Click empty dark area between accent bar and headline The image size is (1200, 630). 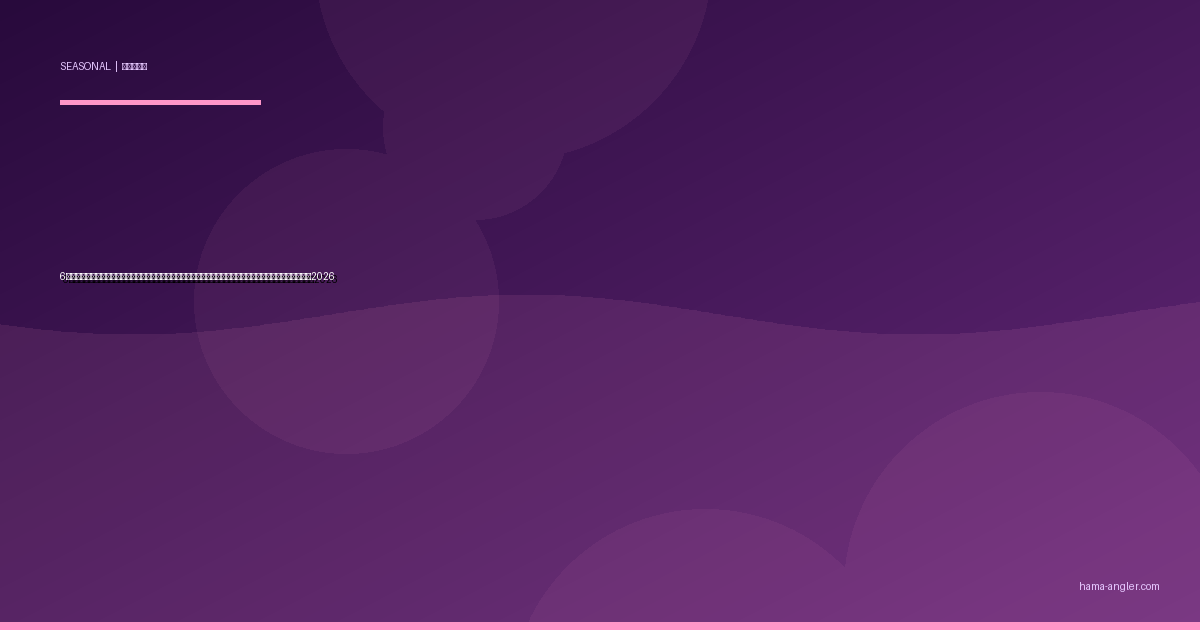pos(160,190)
